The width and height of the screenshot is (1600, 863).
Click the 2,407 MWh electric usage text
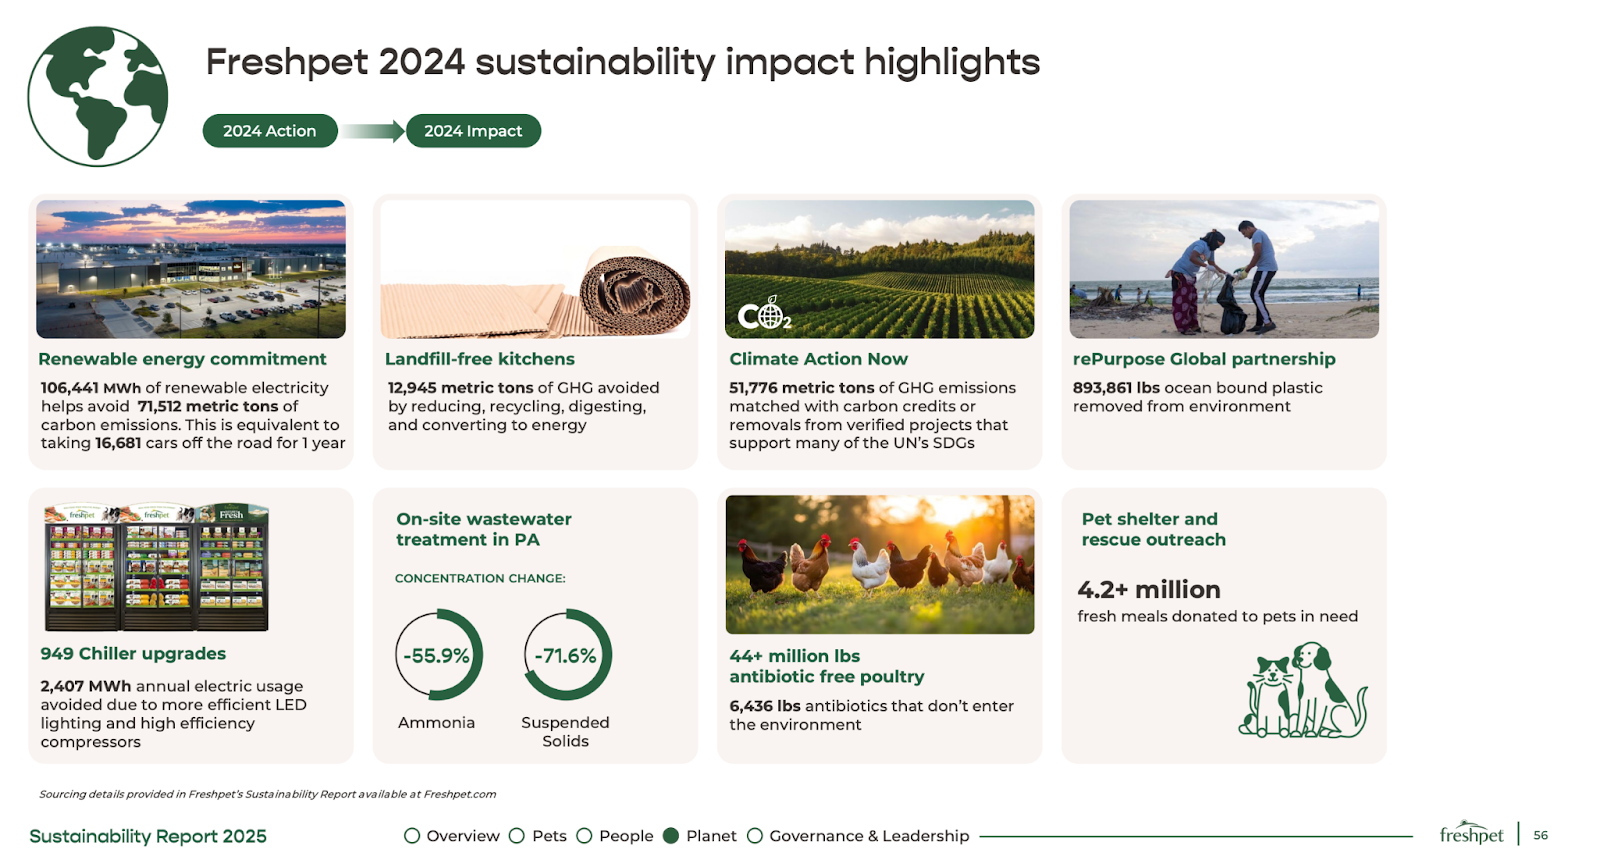(173, 714)
